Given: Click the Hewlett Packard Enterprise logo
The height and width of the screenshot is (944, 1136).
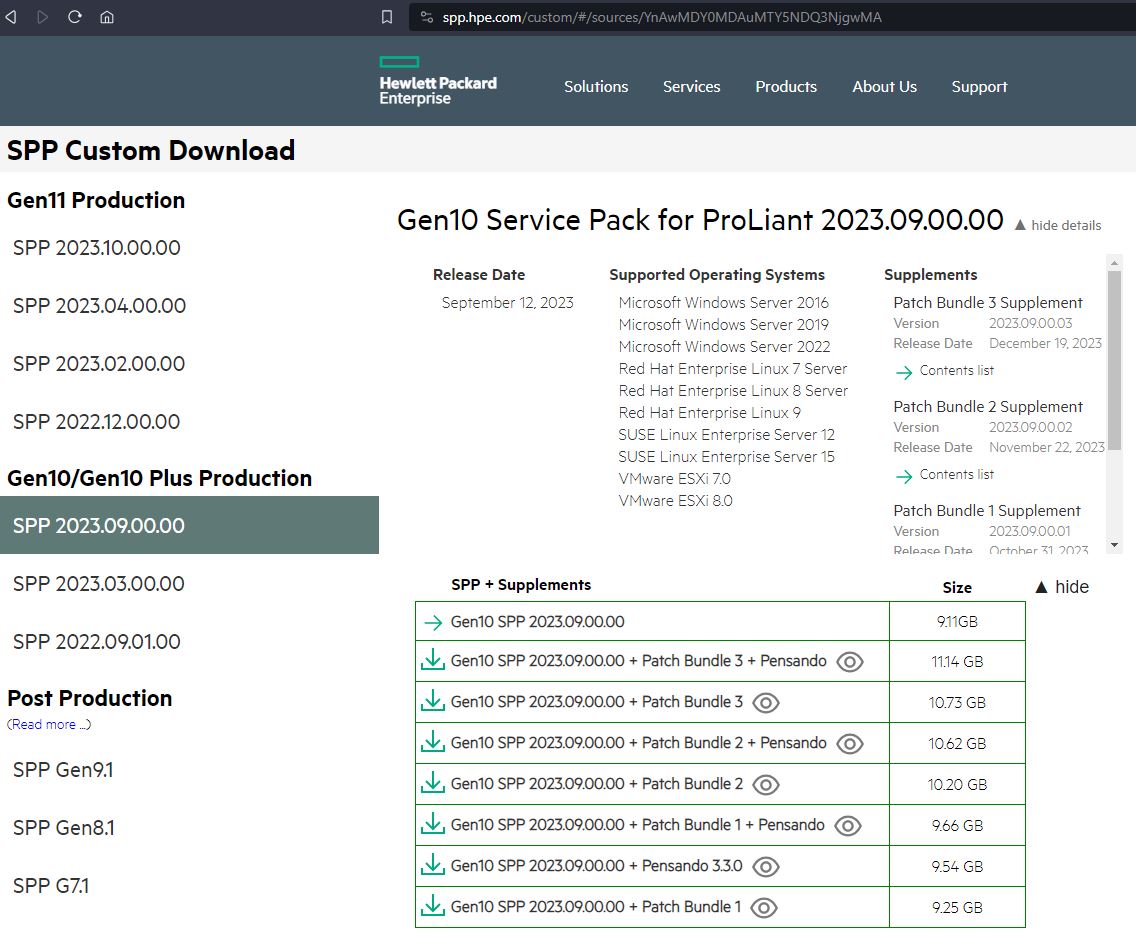Looking at the screenshot, I should tap(438, 82).
